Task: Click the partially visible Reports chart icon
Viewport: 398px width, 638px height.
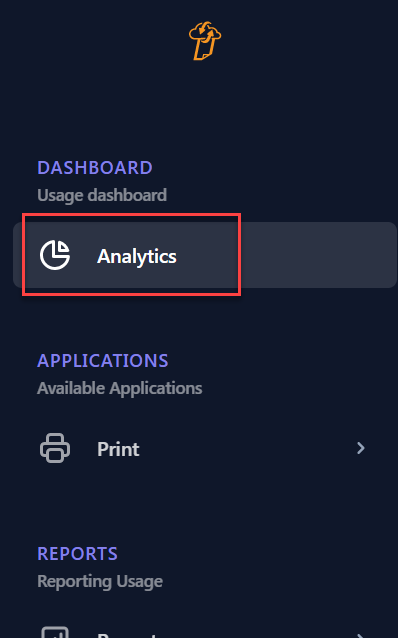Action: click(x=55, y=632)
